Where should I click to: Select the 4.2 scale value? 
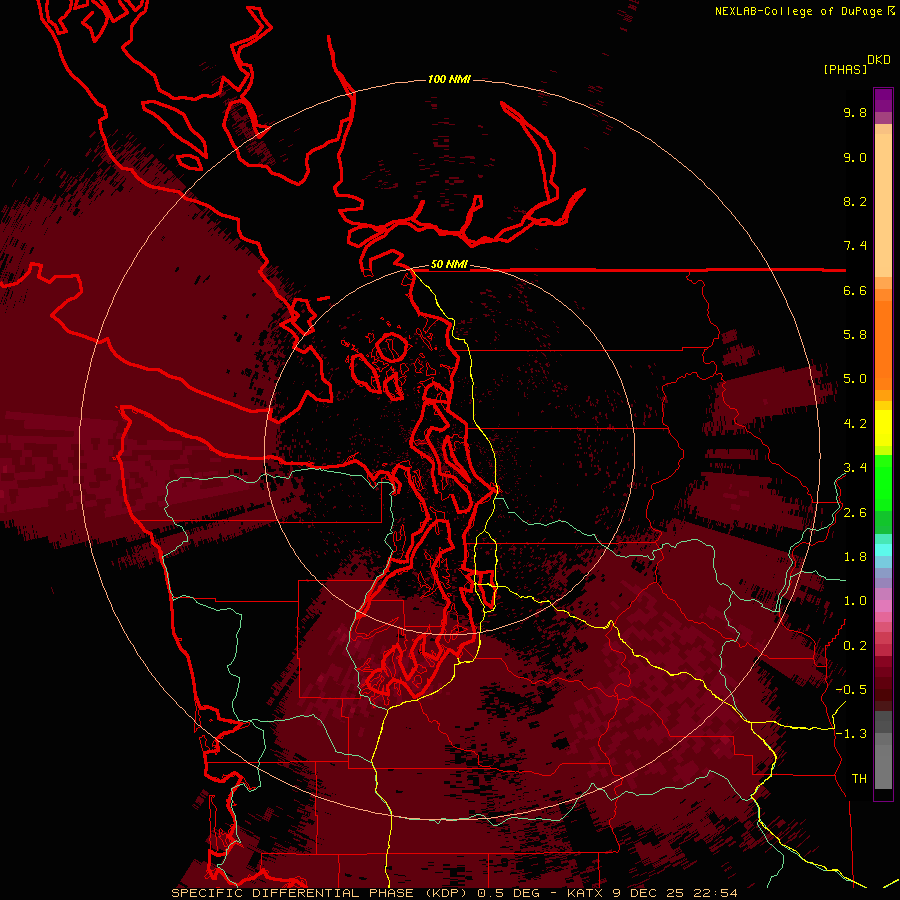coord(855,424)
